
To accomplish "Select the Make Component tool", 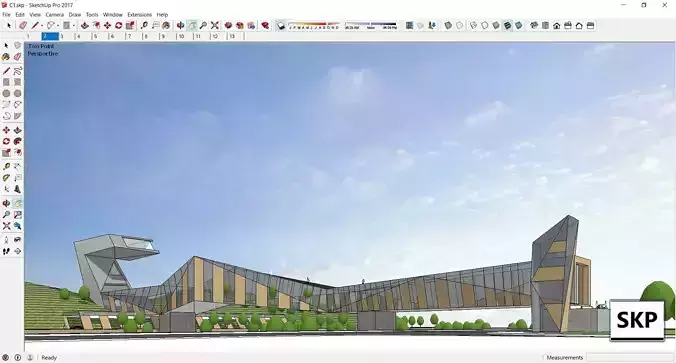I will tap(17, 45).
